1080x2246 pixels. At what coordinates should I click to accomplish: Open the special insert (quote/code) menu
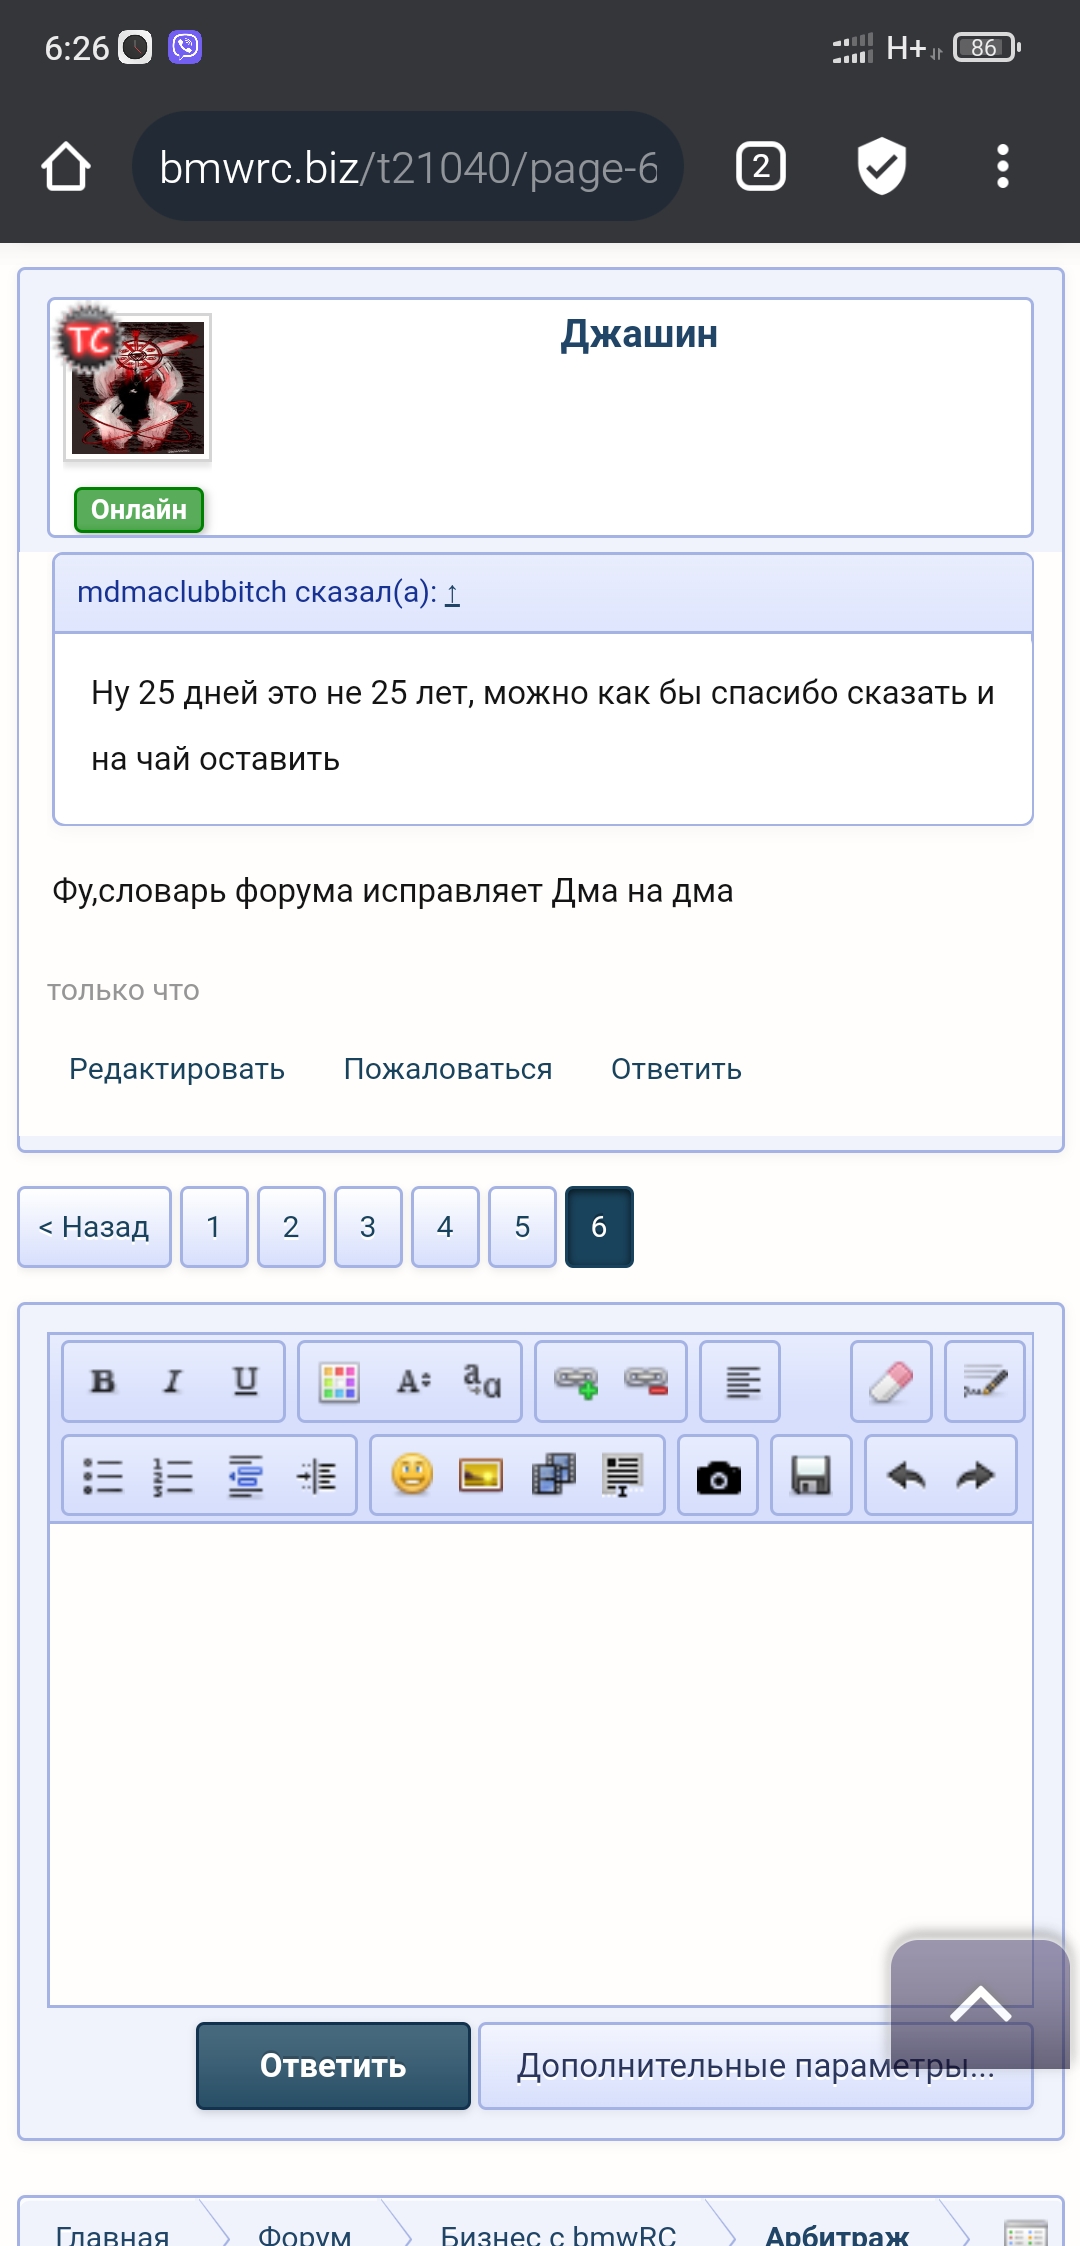623,1476
